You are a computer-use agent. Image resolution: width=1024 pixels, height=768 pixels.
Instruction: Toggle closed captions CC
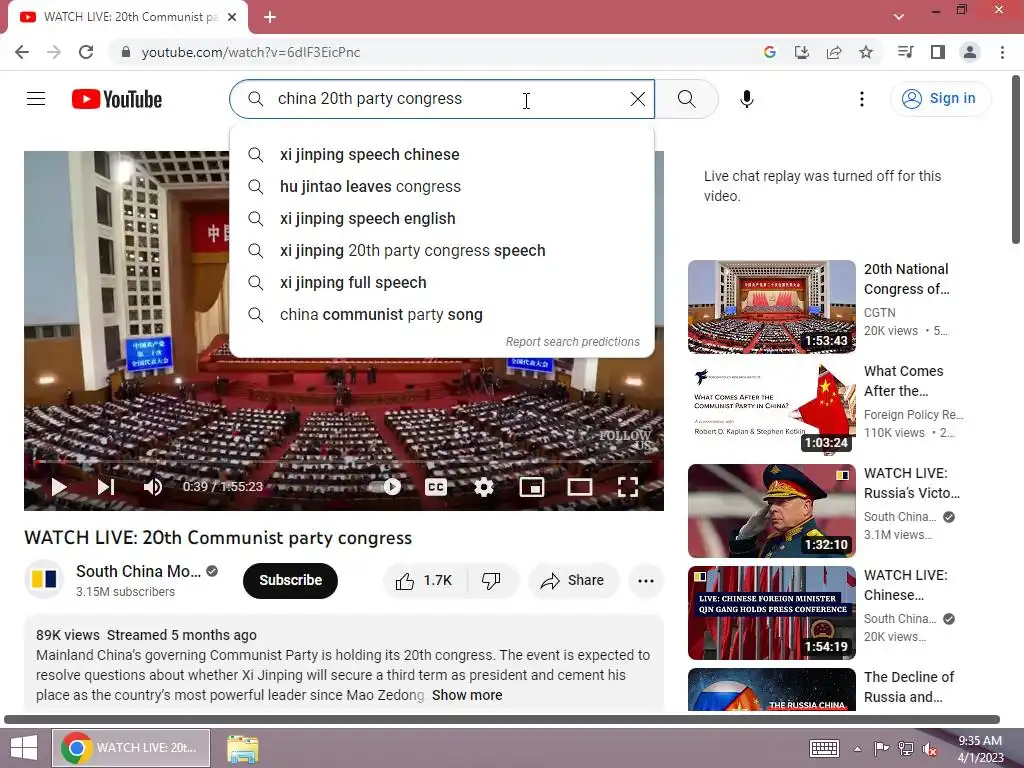(x=436, y=487)
